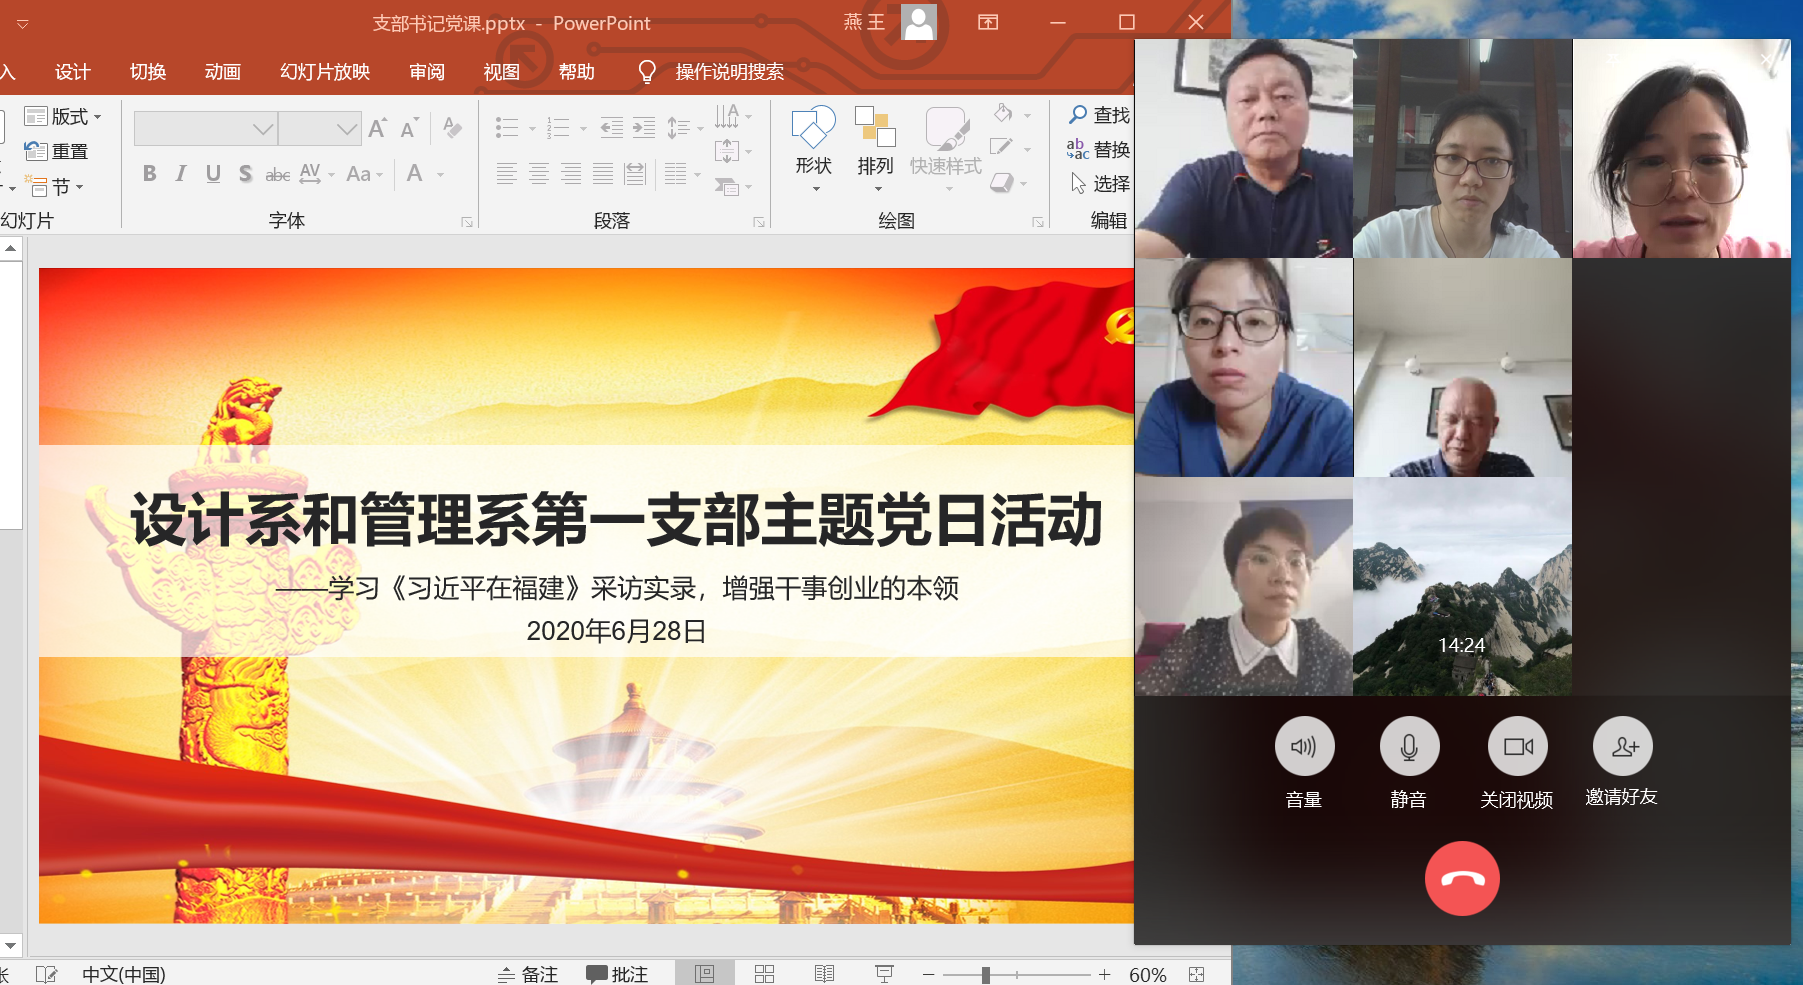Click the 选择 (Select) arrow tool

click(x=1101, y=184)
